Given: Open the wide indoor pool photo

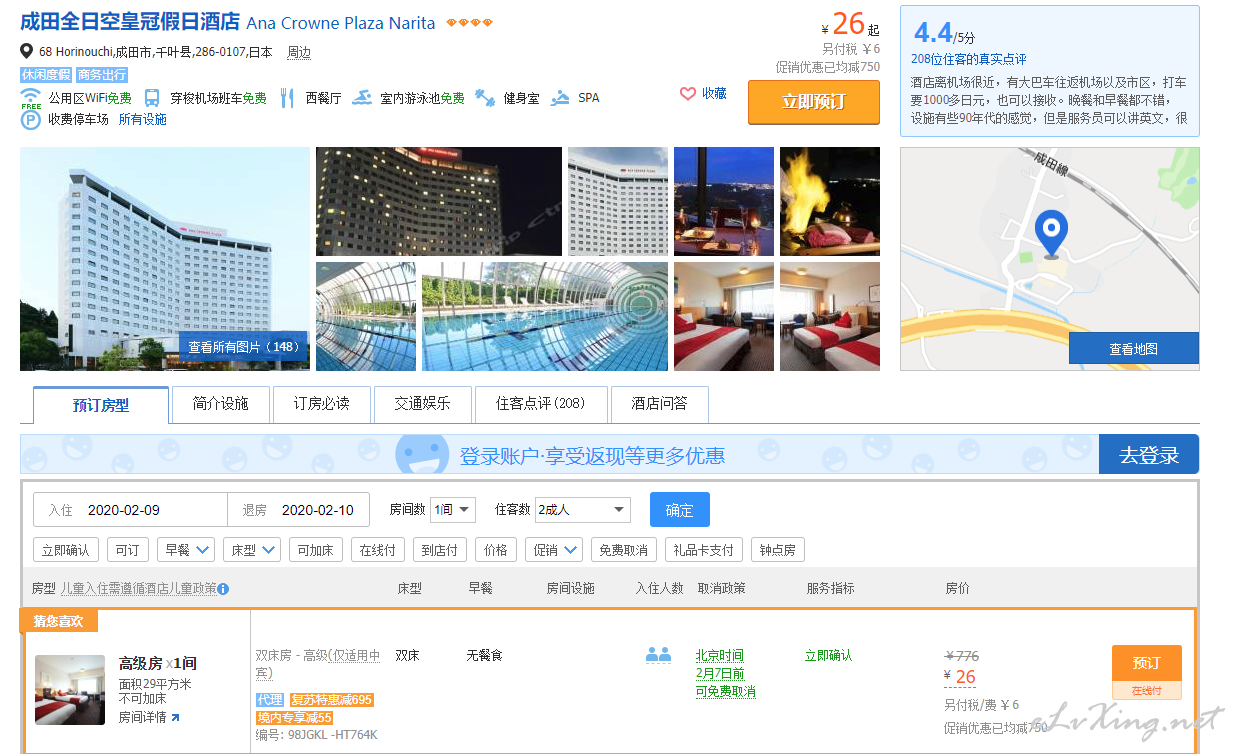Looking at the screenshot, I should coord(545,317).
